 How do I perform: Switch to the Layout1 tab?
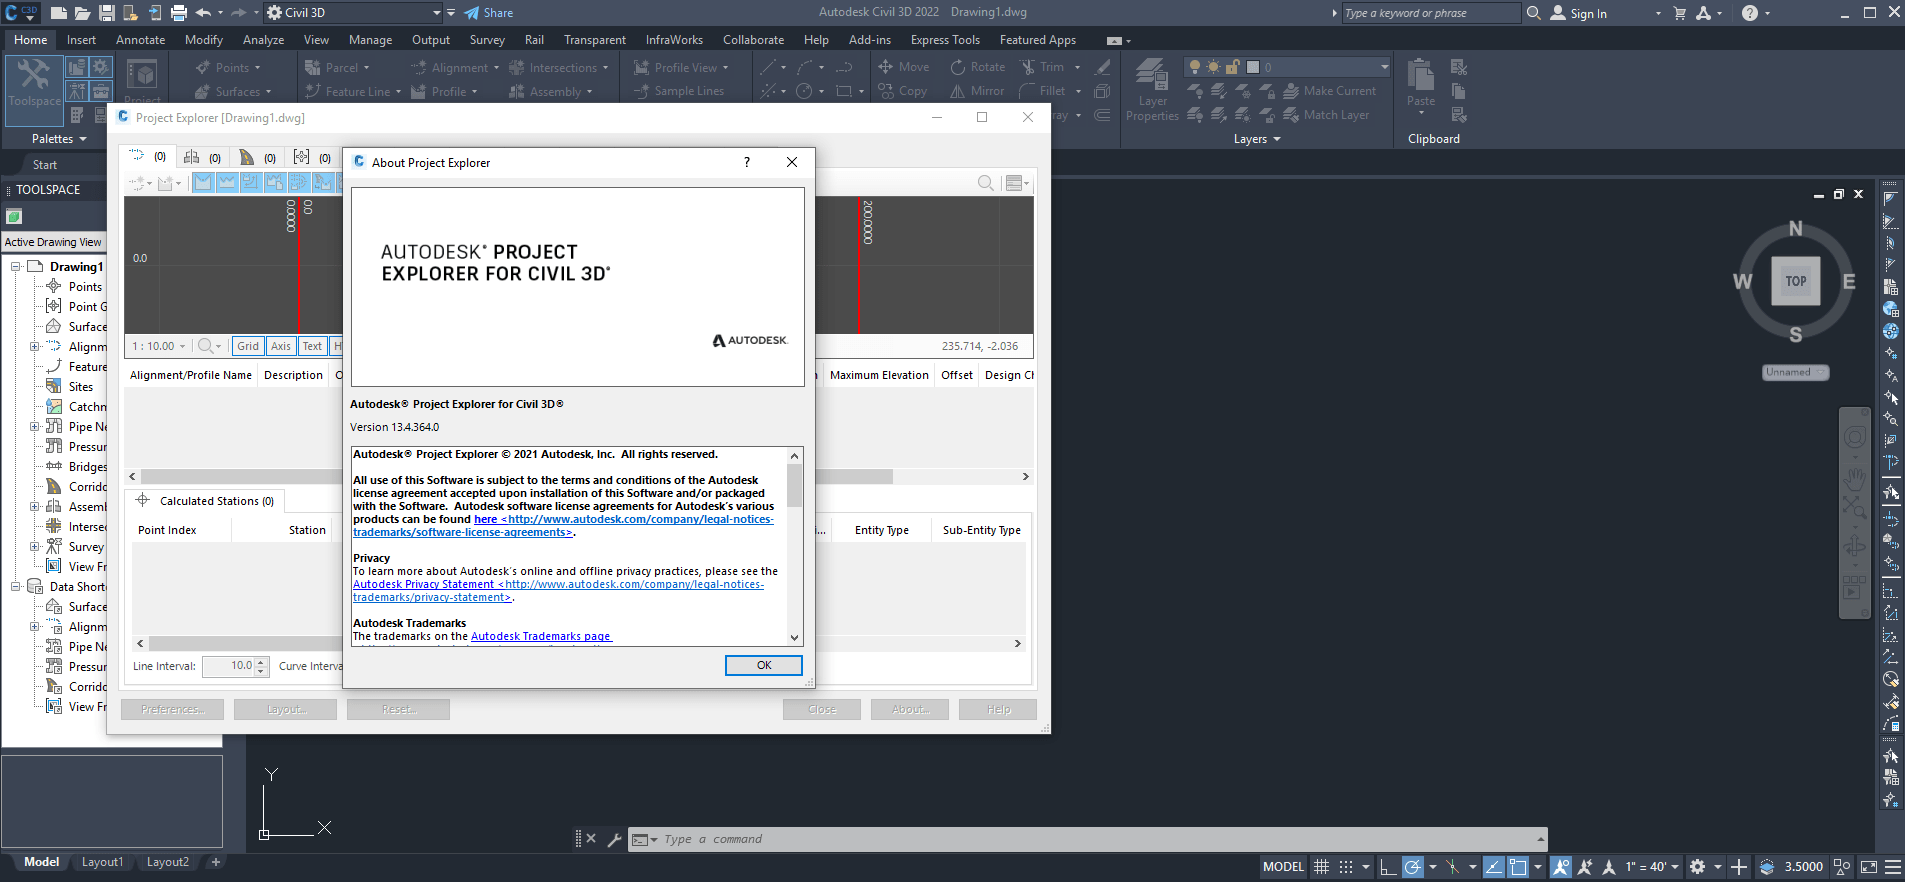coord(102,862)
